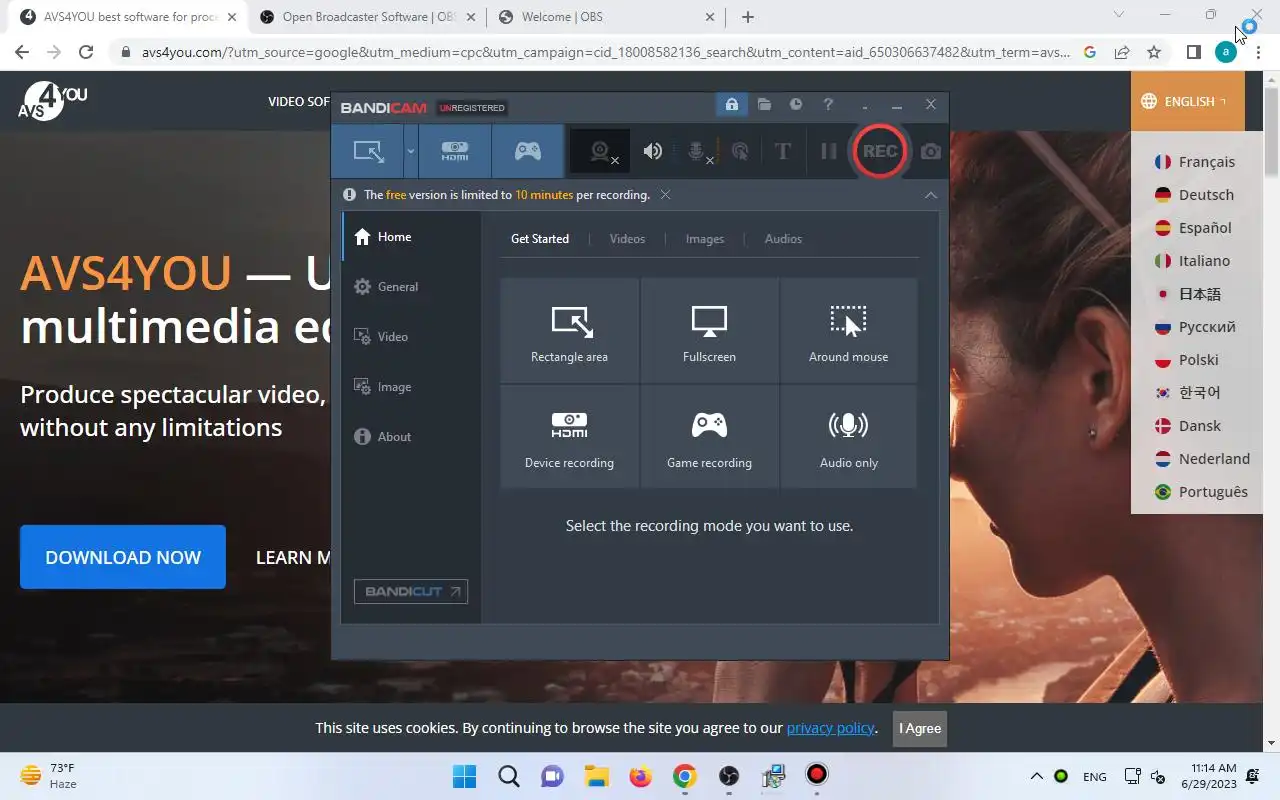The image size is (1280, 800).
Task: Open screen recording mode dropdown arrow
Action: tap(410, 151)
